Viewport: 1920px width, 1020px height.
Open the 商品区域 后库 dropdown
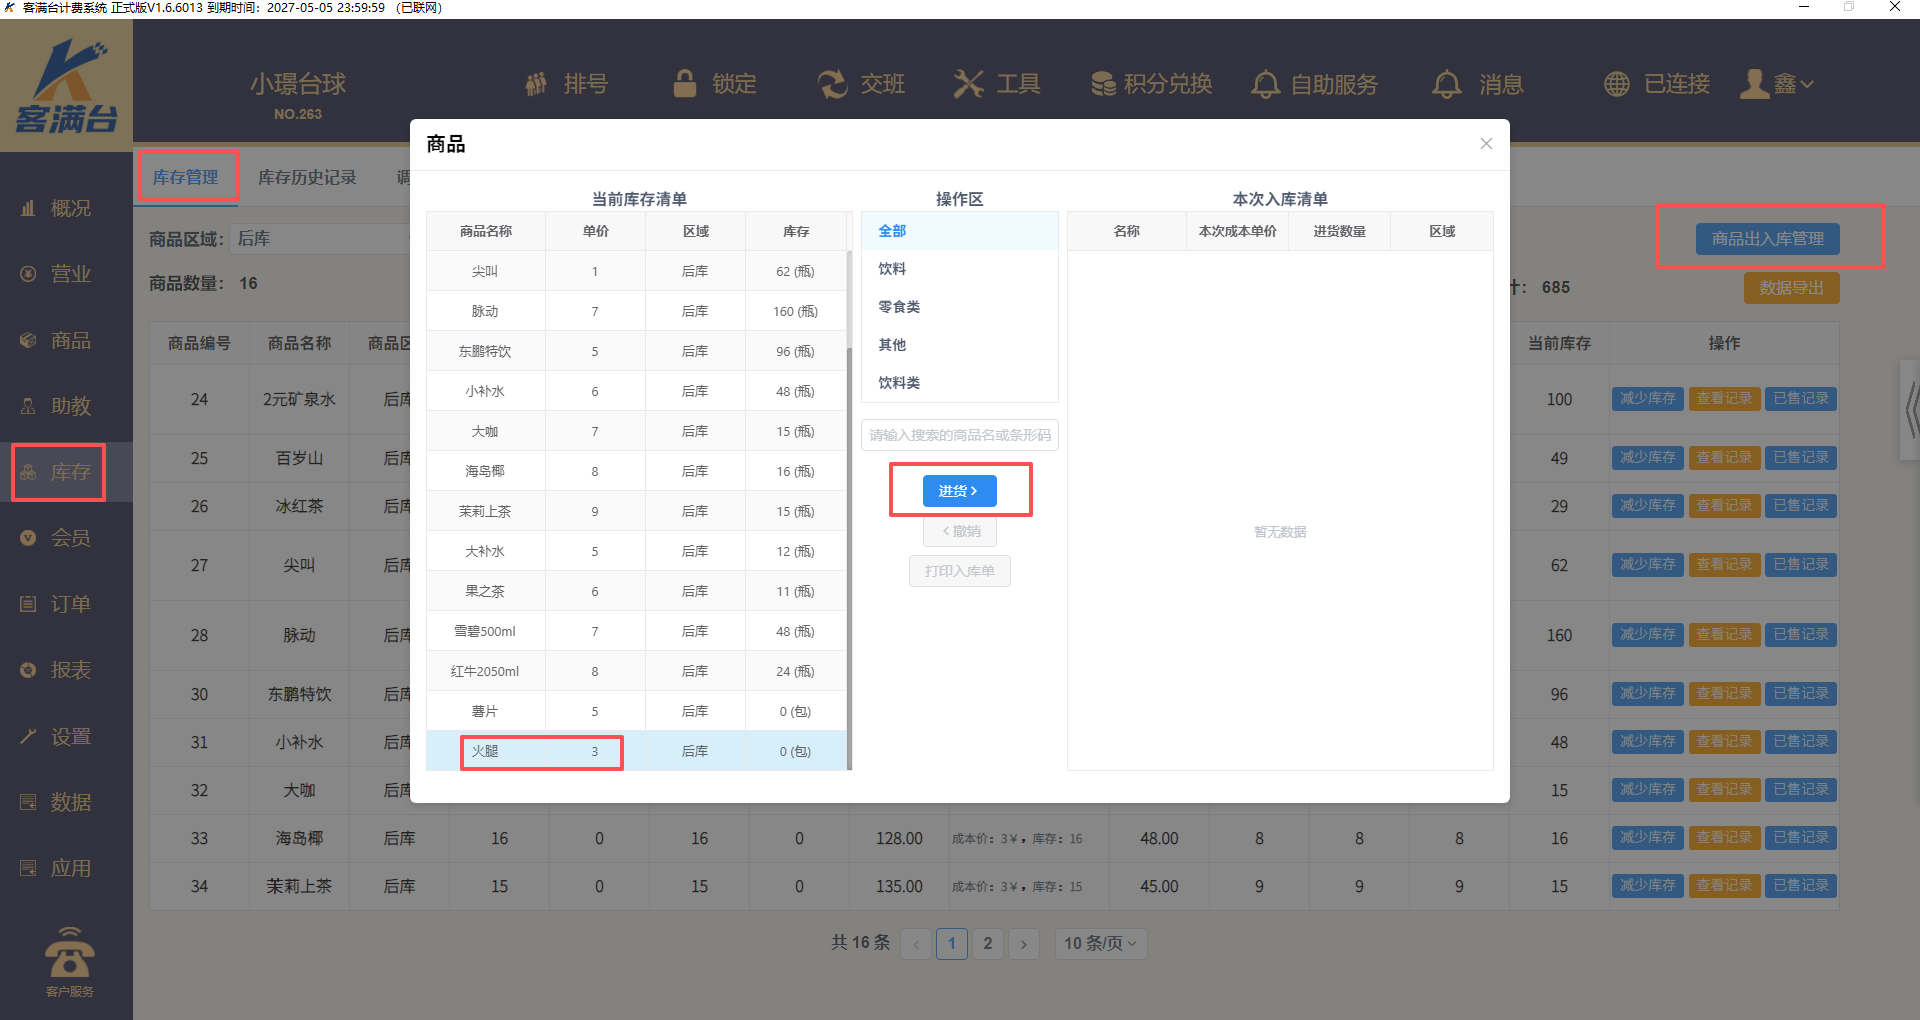tap(320, 239)
